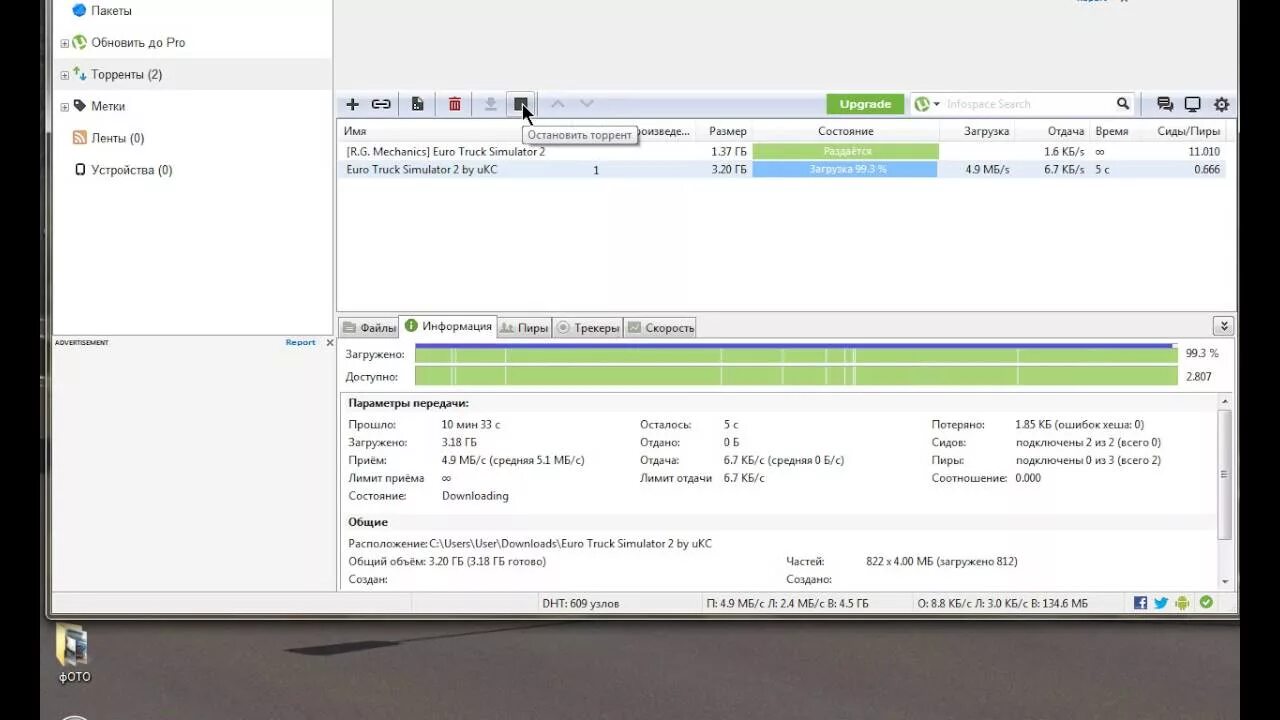Viewport: 1280px width, 720px height.
Task: Click the green Upgrade button
Action: click(x=865, y=104)
